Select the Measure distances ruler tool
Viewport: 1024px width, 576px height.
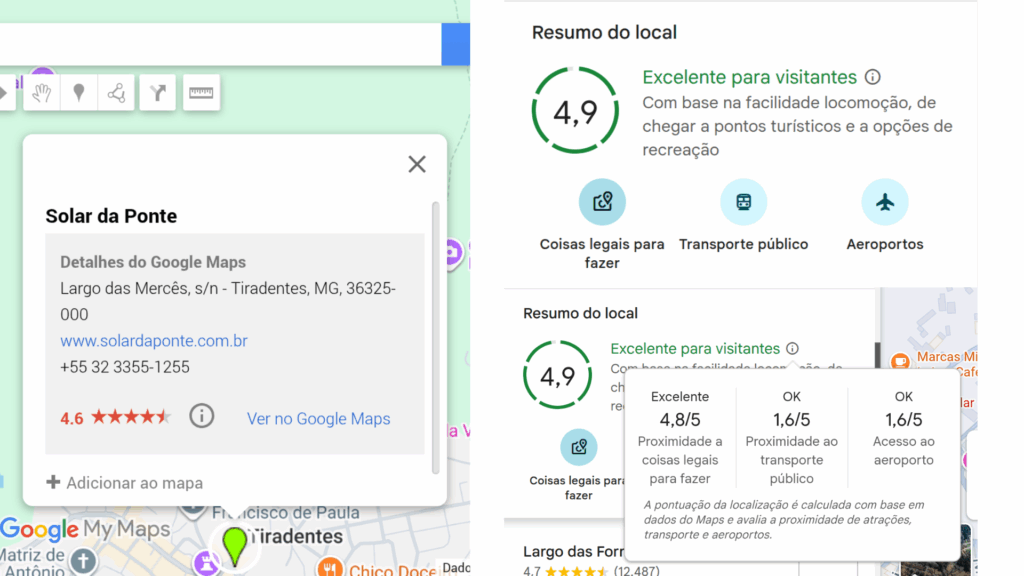tap(200, 92)
